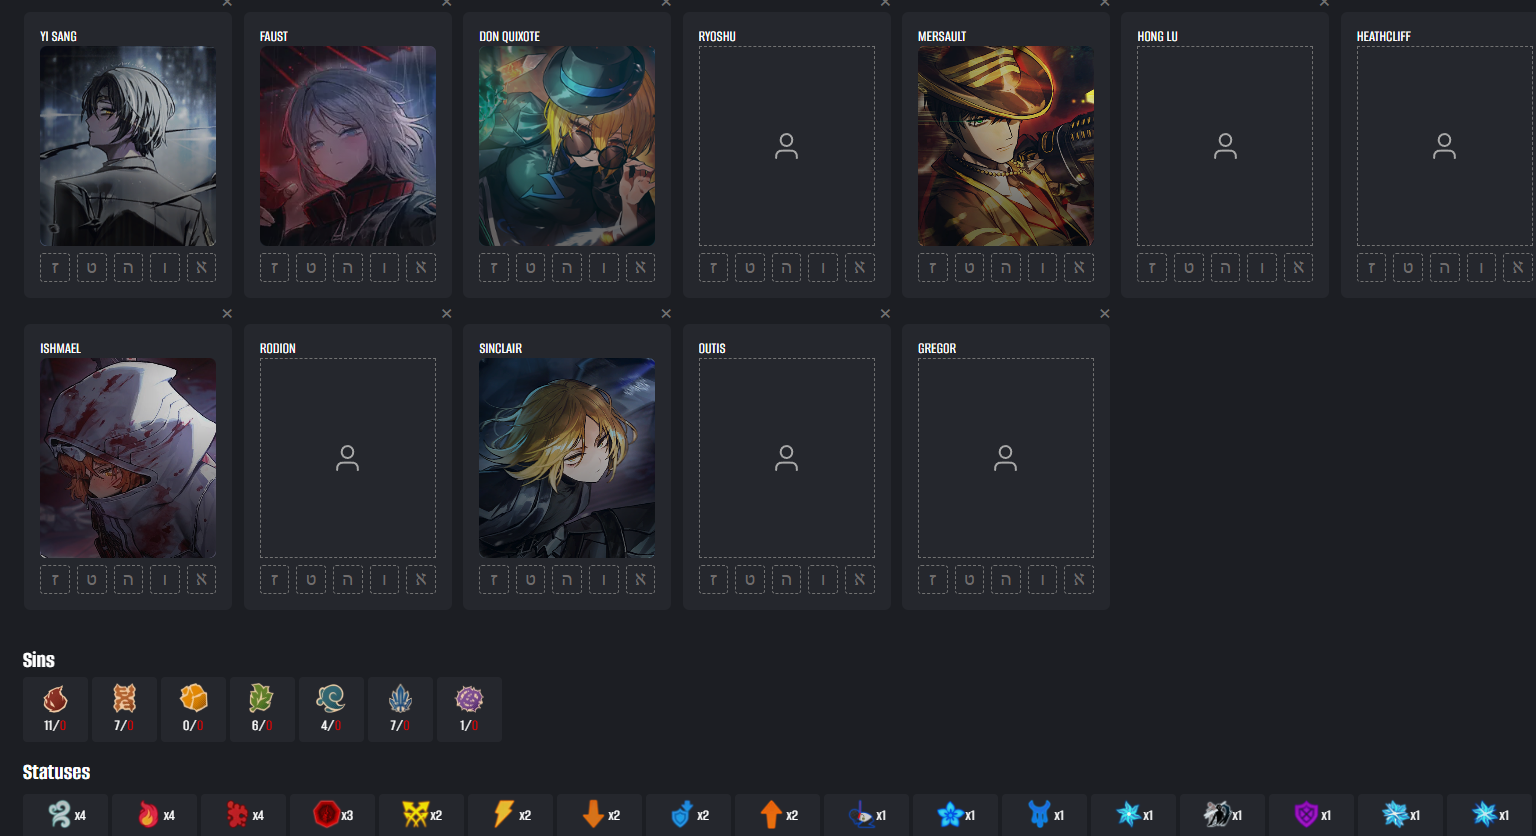The height and width of the screenshot is (836, 1536).
Task: Open Sinclair's identity portrait
Action: click(x=567, y=458)
